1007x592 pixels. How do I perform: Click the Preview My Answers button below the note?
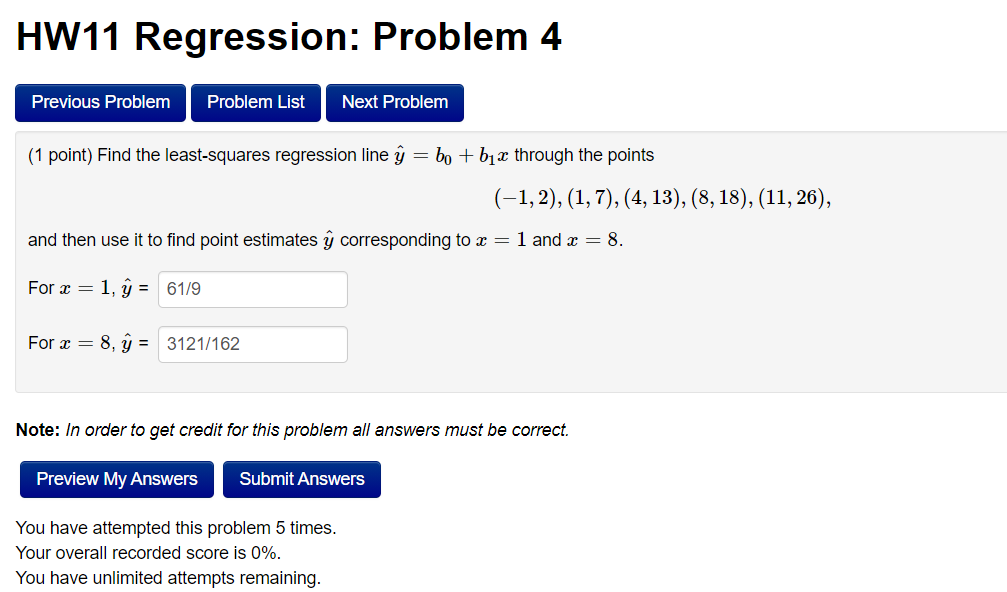pyautogui.click(x=116, y=479)
